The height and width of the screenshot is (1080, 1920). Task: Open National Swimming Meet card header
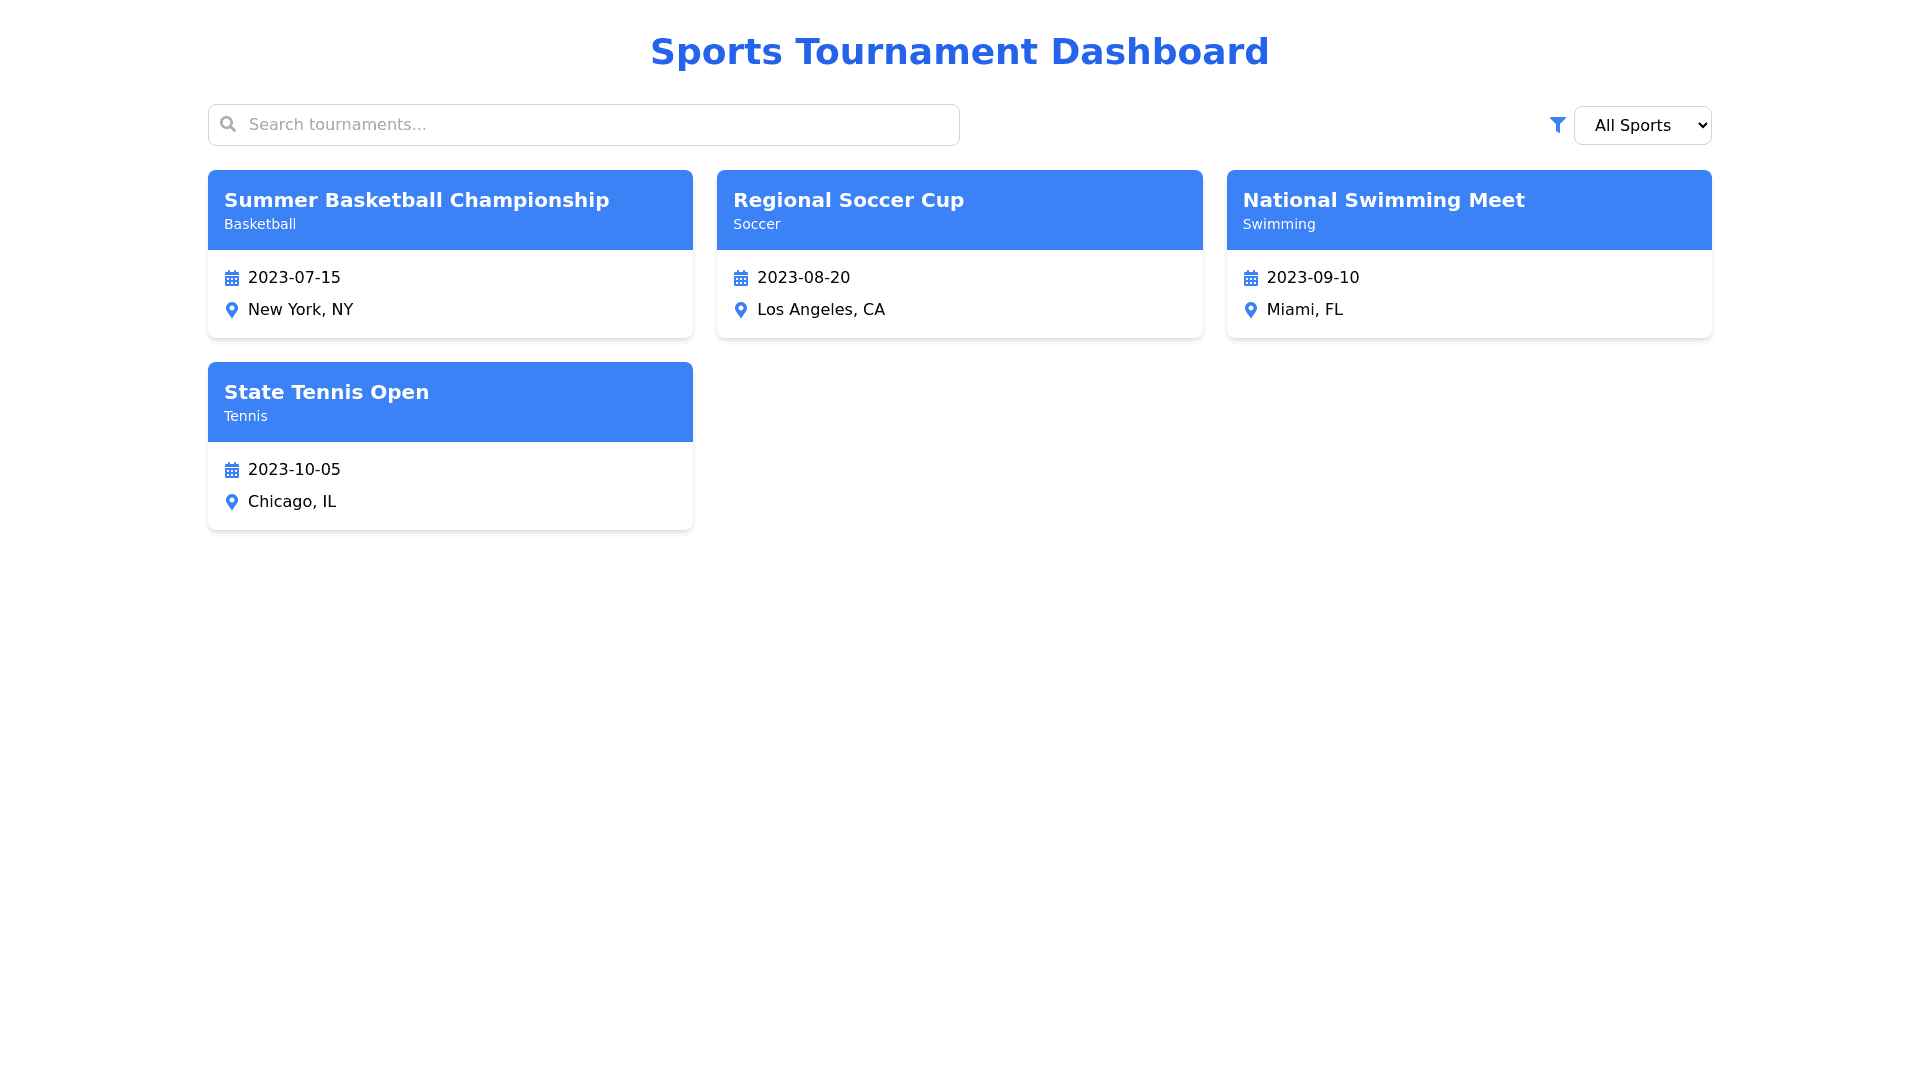click(x=1468, y=210)
